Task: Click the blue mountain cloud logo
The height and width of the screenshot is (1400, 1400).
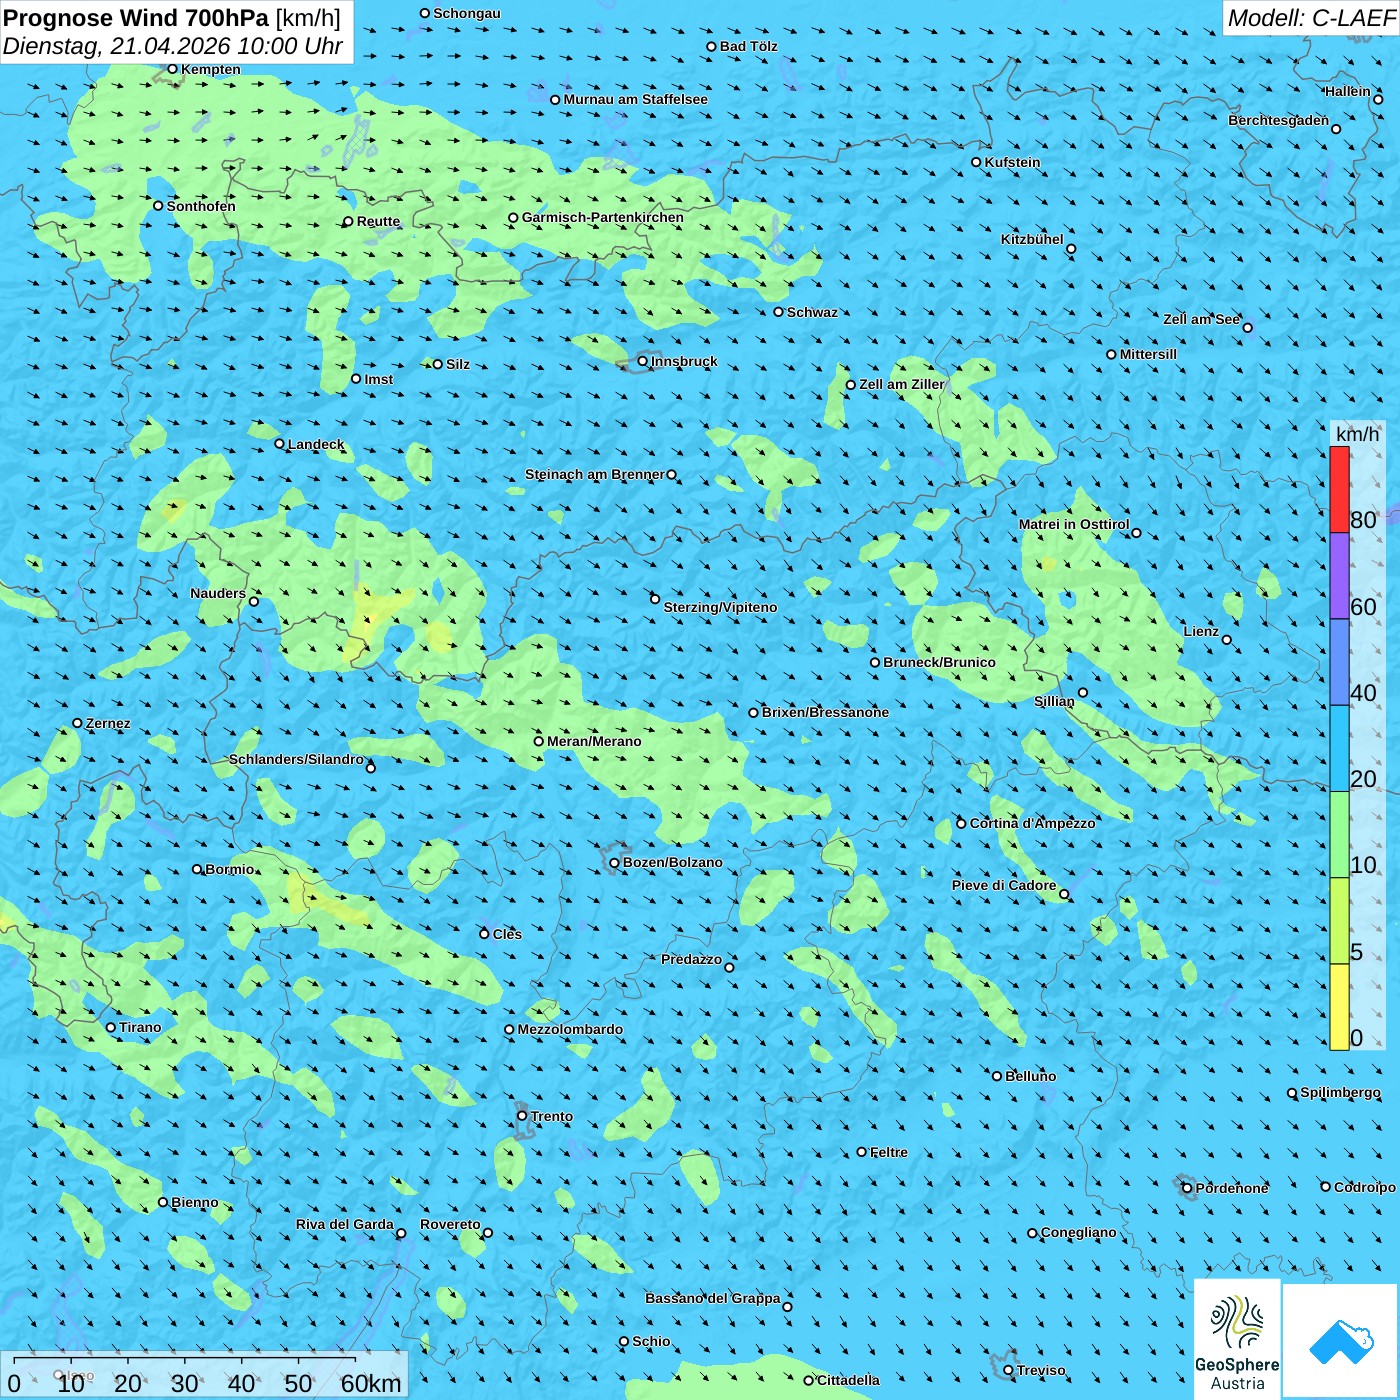Action: coord(1341,1341)
